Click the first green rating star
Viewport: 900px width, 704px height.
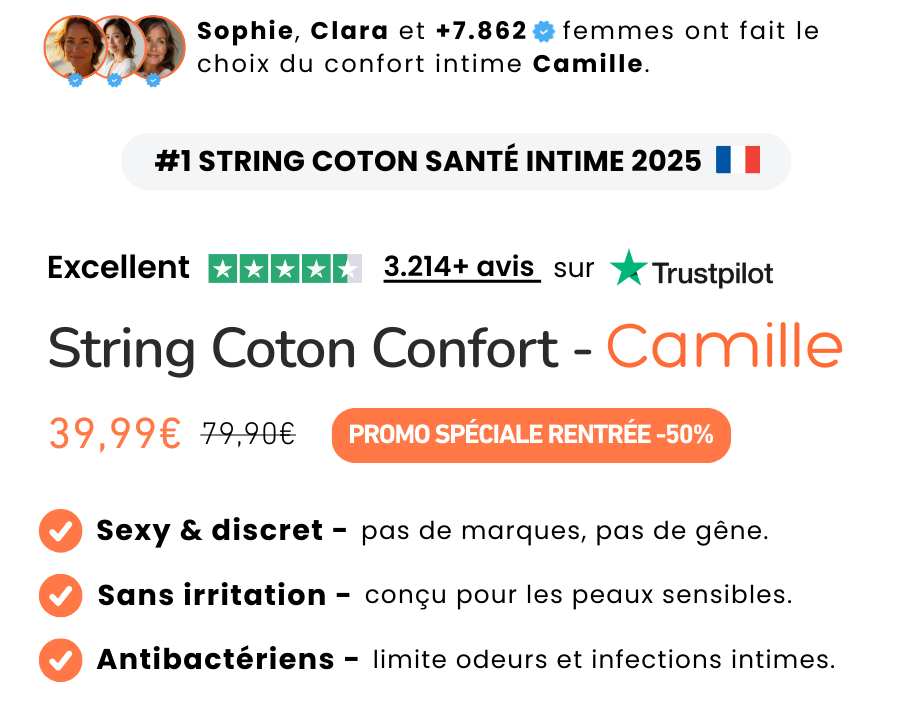pyautogui.click(x=222, y=269)
